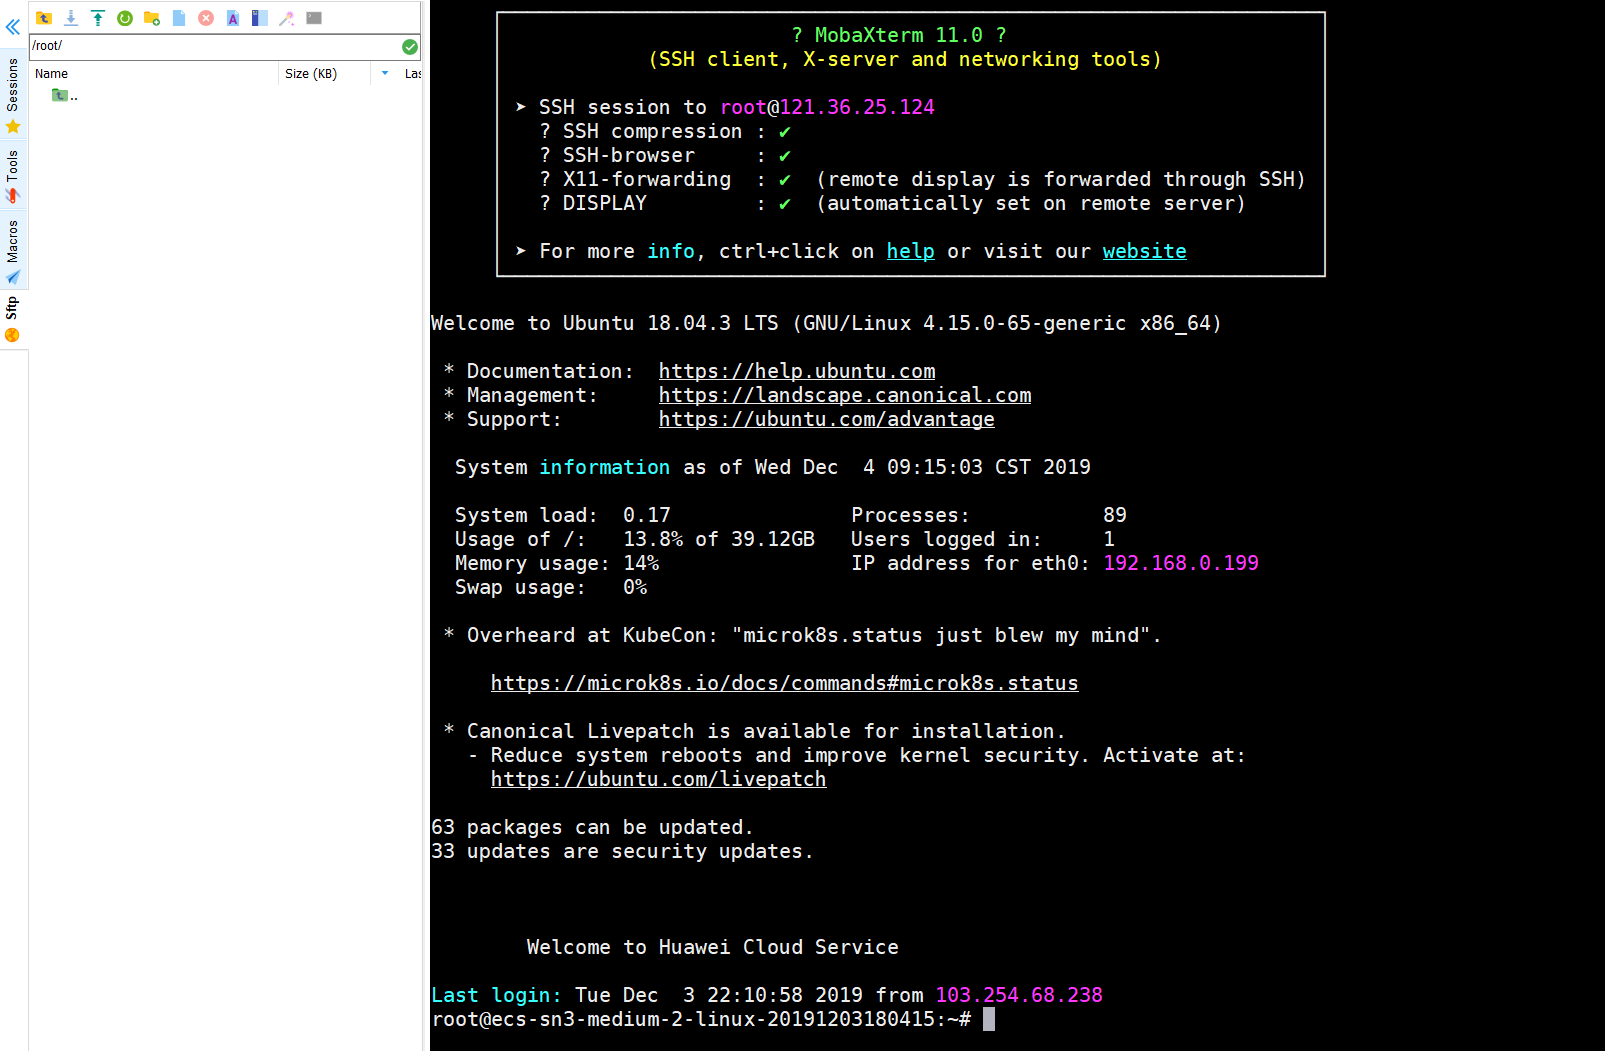Sort files by the Name column

coord(154,74)
